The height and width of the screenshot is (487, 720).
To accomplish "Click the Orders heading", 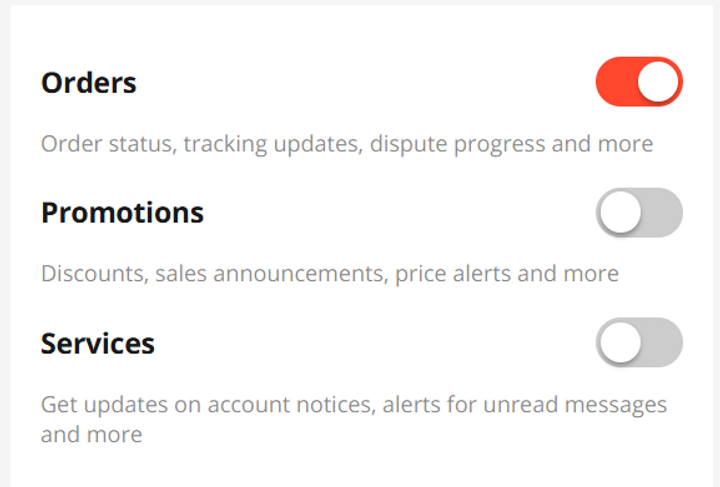I will [89, 83].
